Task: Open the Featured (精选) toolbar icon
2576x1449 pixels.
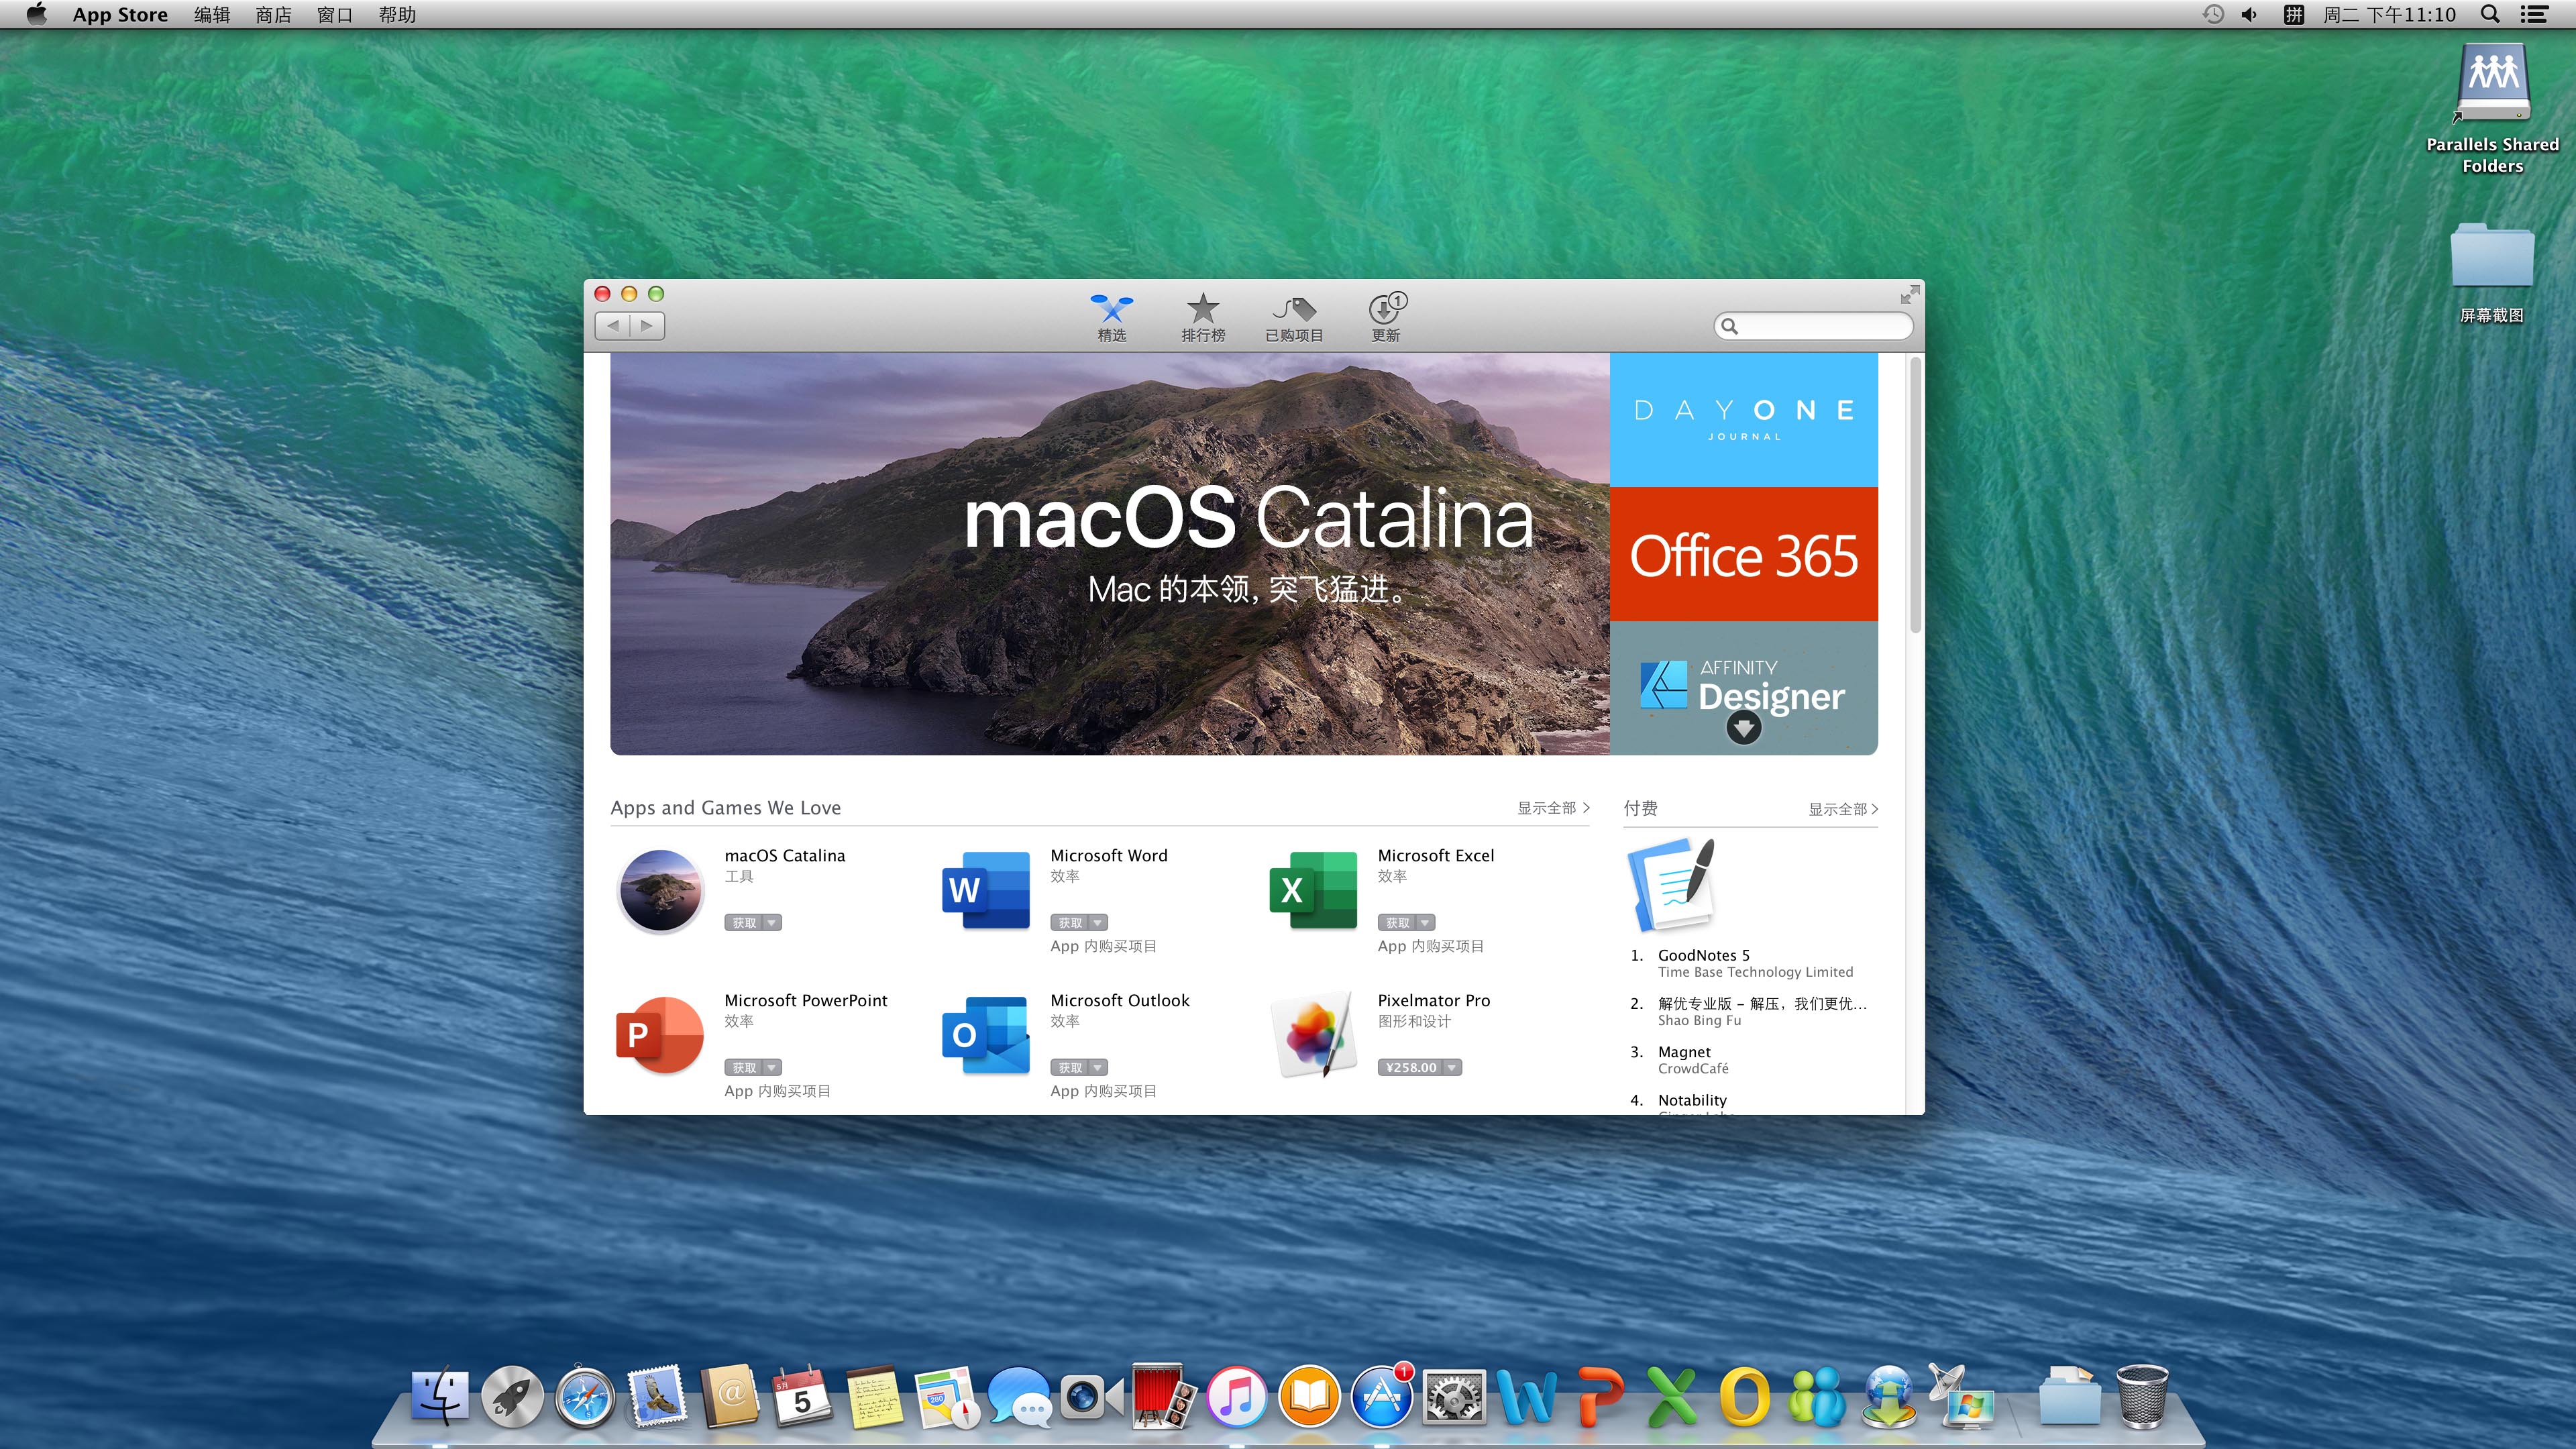Action: [1111, 309]
